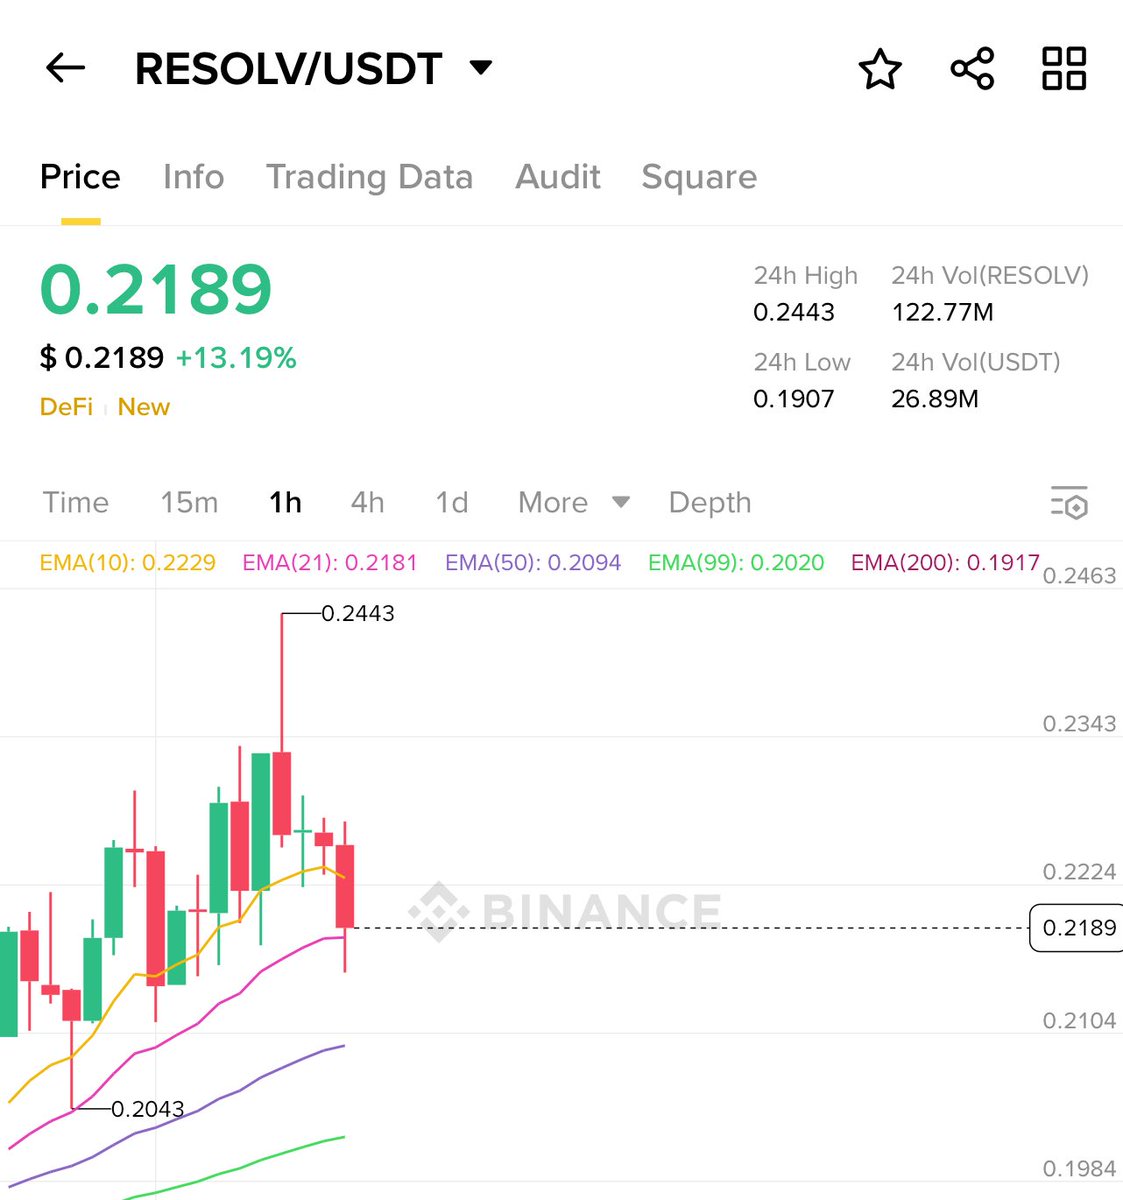Image resolution: width=1123 pixels, height=1200 pixels.
Task: Tap the 0.2443 high label on chart
Action: click(x=358, y=613)
